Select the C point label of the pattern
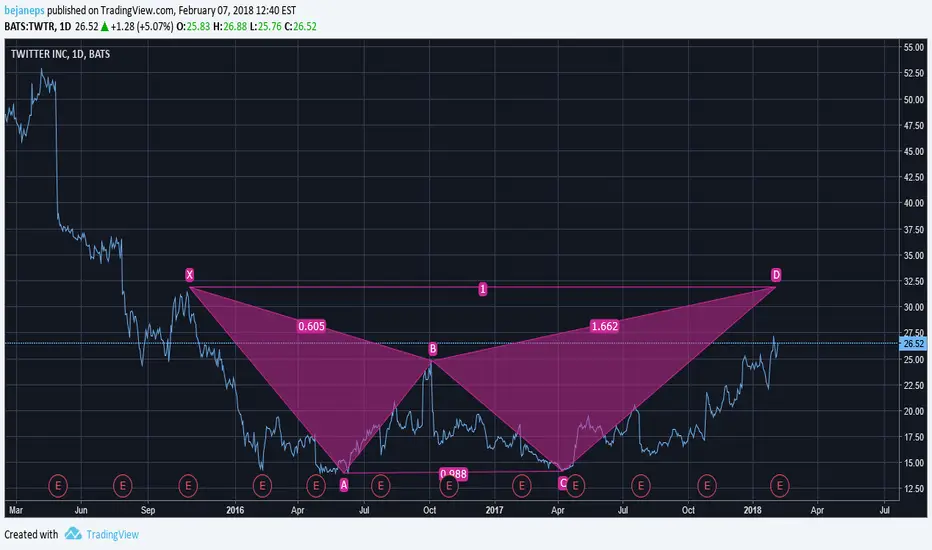Screen dimensions: 932x550 click(563, 483)
